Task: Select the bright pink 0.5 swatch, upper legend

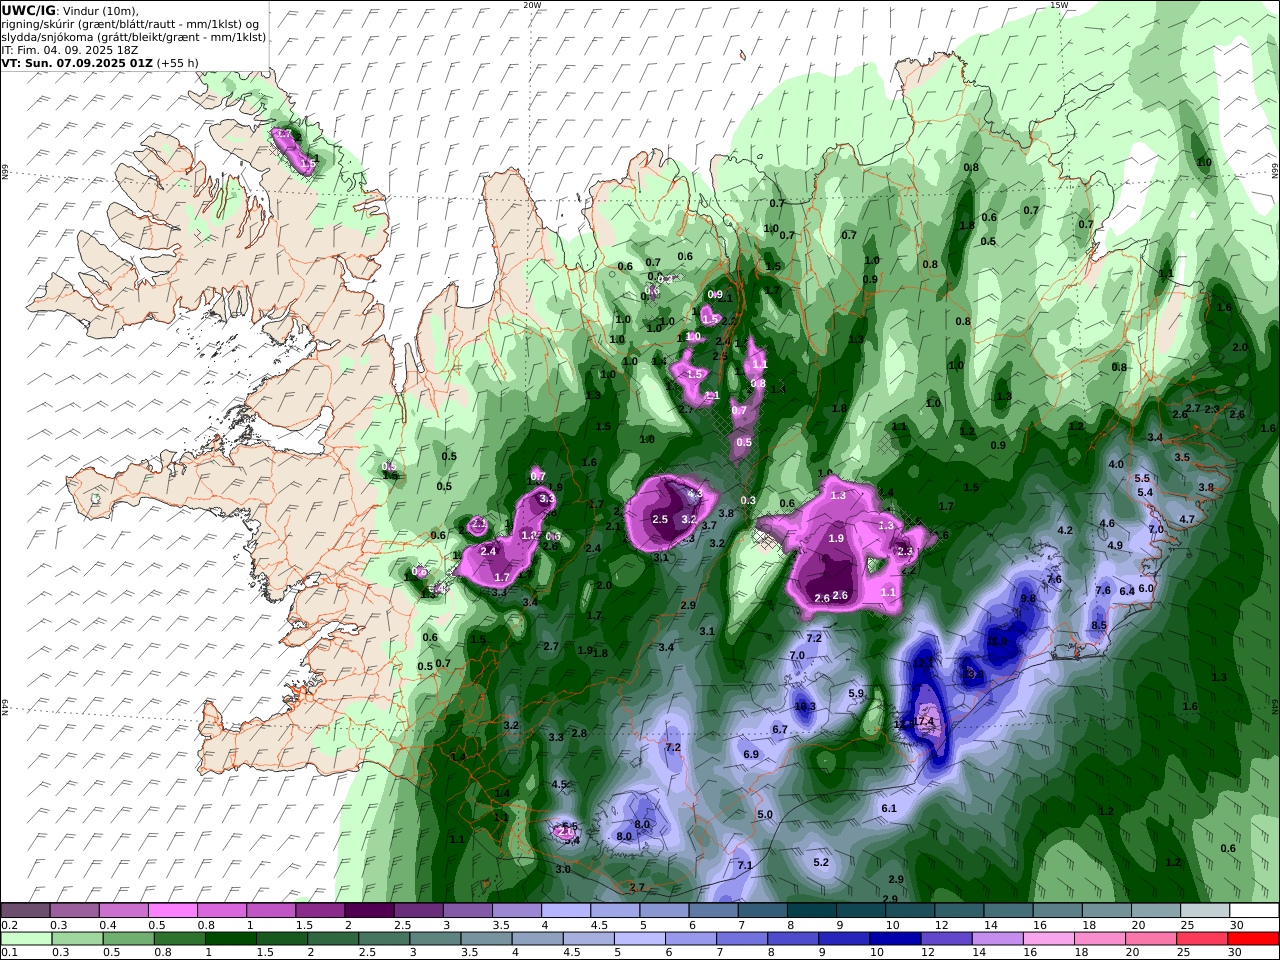Action: point(172,911)
